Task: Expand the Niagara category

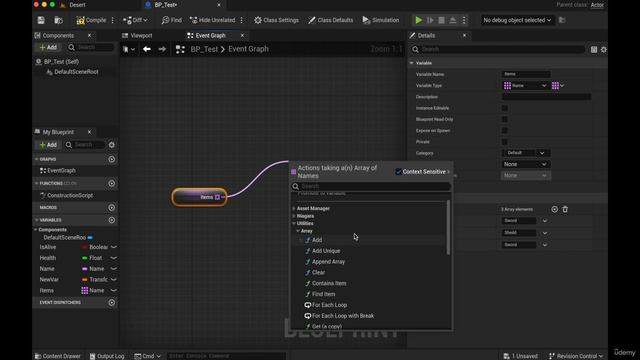Action: click(x=294, y=216)
